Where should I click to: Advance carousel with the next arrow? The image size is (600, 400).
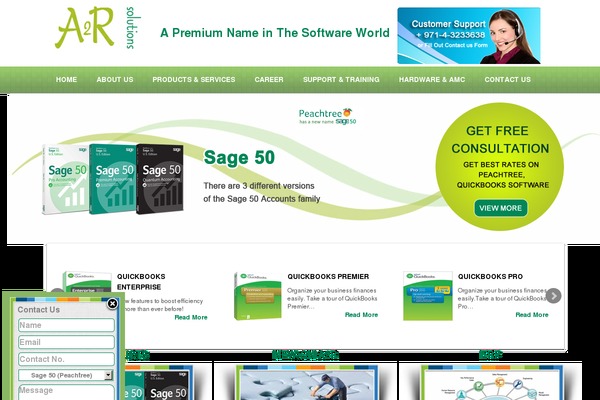click(553, 296)
